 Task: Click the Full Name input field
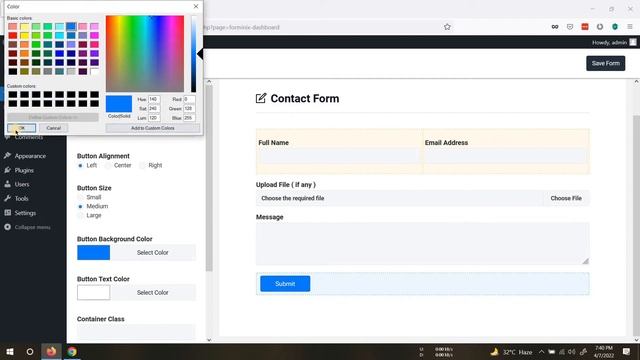[339, 156]
